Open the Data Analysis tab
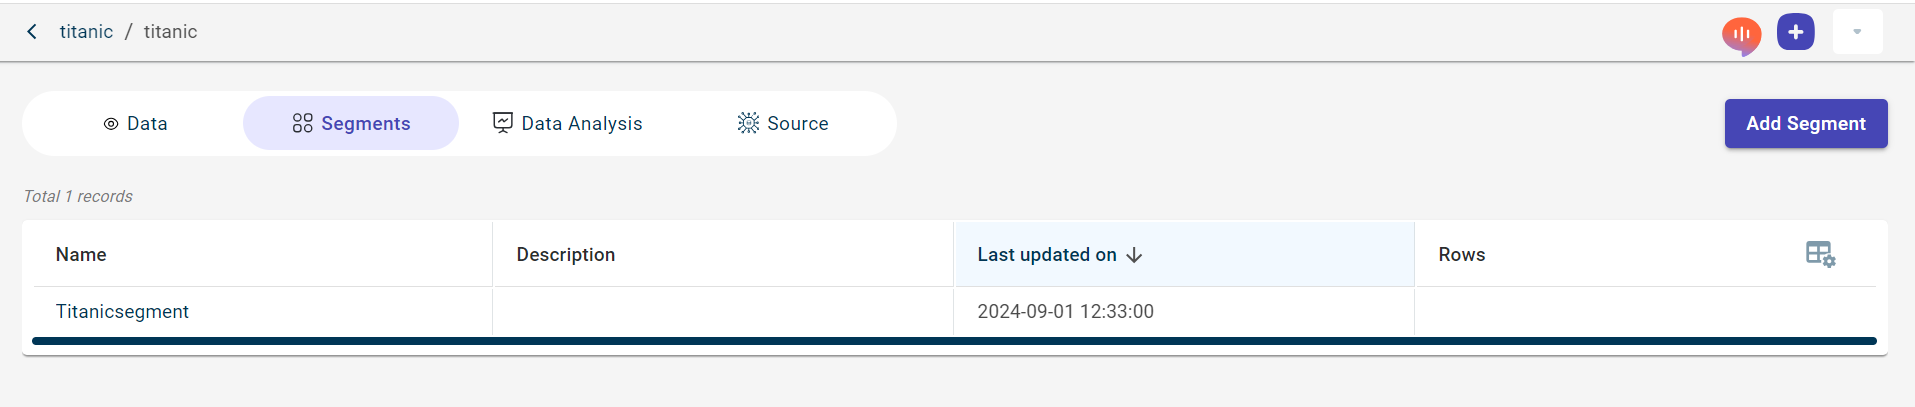Screen dimensions: 1915x407 point(567,124)
